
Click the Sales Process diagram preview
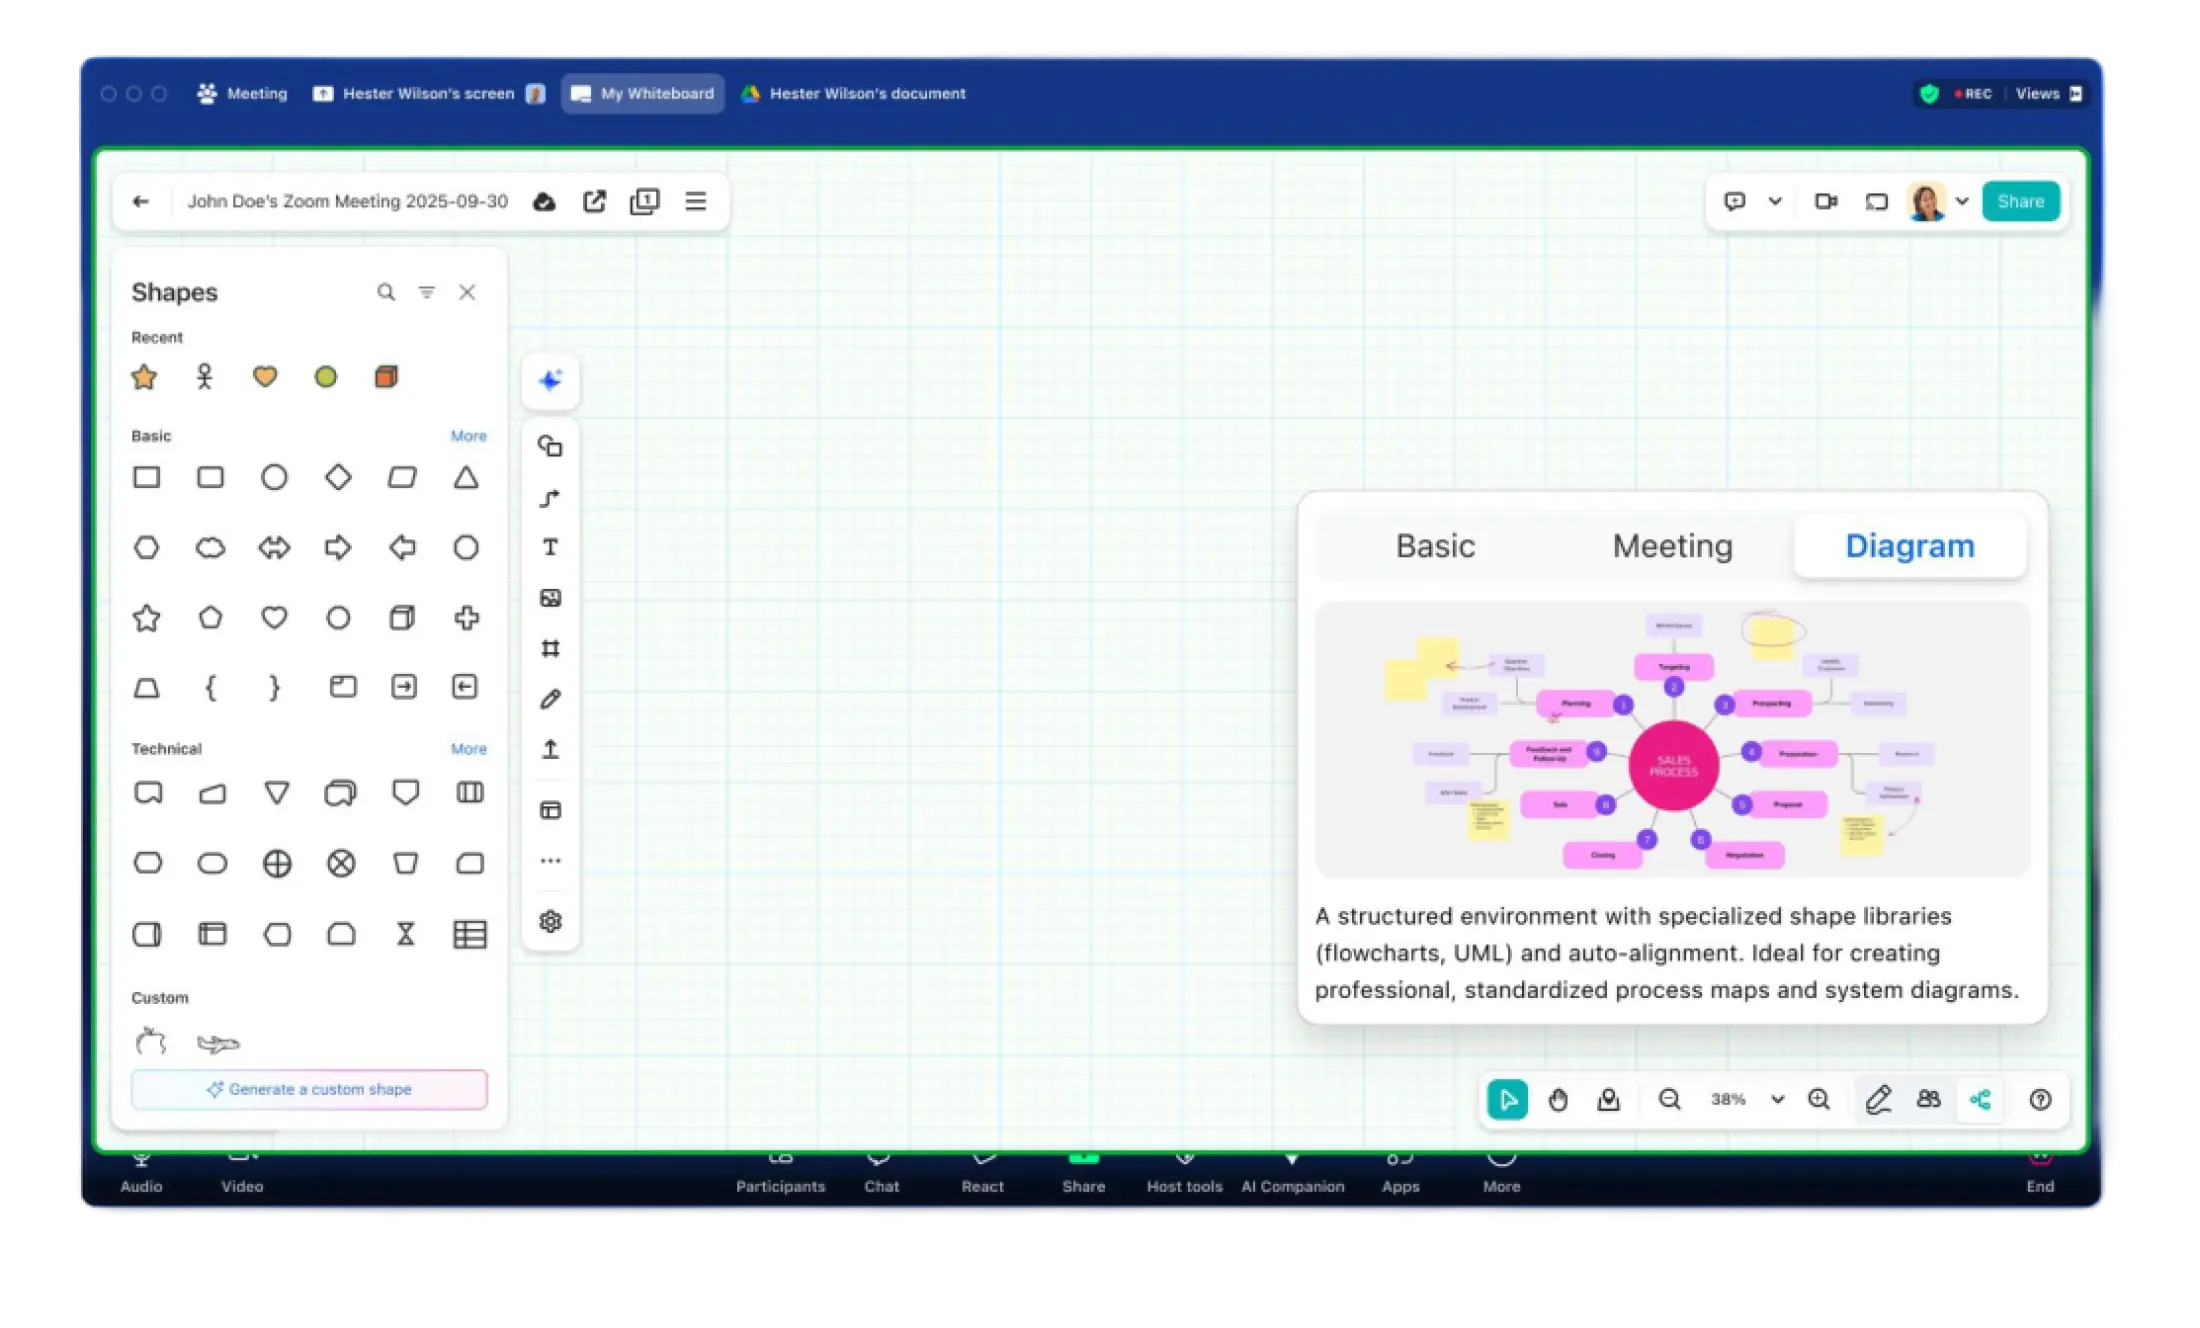click(1672, 739)
